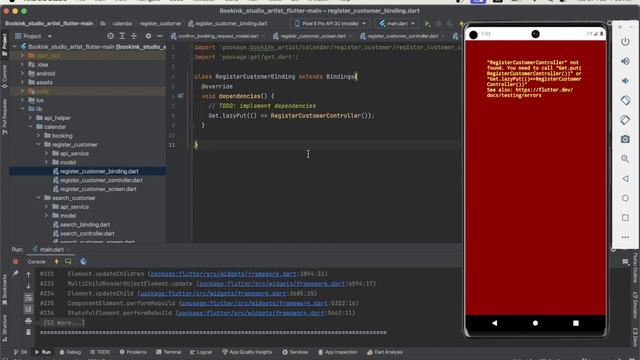Collapse register_customer folder
The width and height of the screenshot is (640, 360).
click(38, 144)
